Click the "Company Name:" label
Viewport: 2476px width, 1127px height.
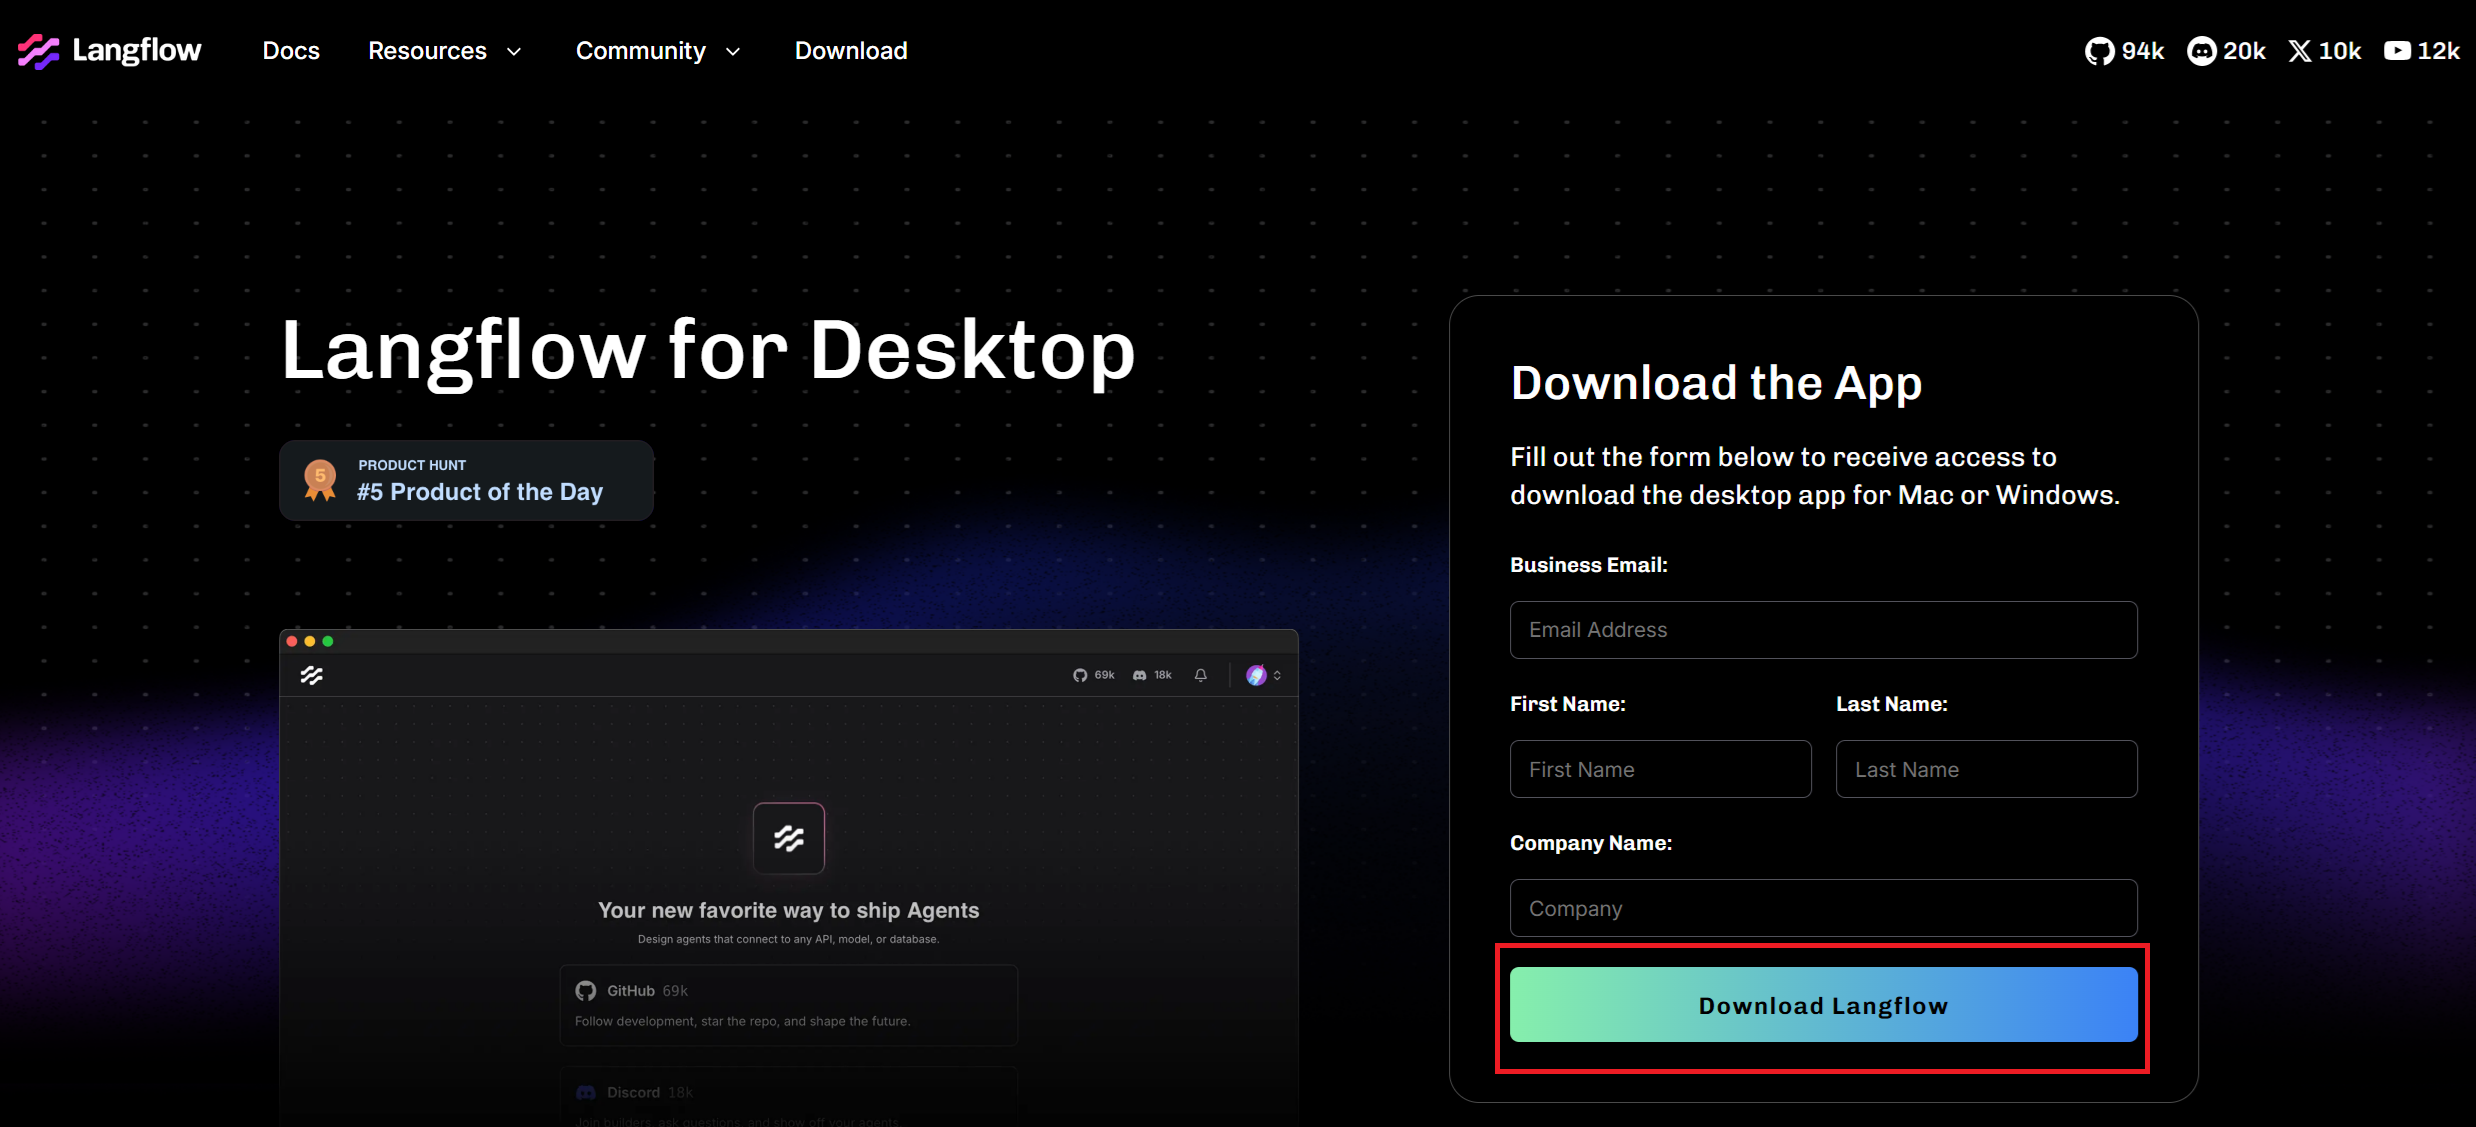coord(1591,843)
